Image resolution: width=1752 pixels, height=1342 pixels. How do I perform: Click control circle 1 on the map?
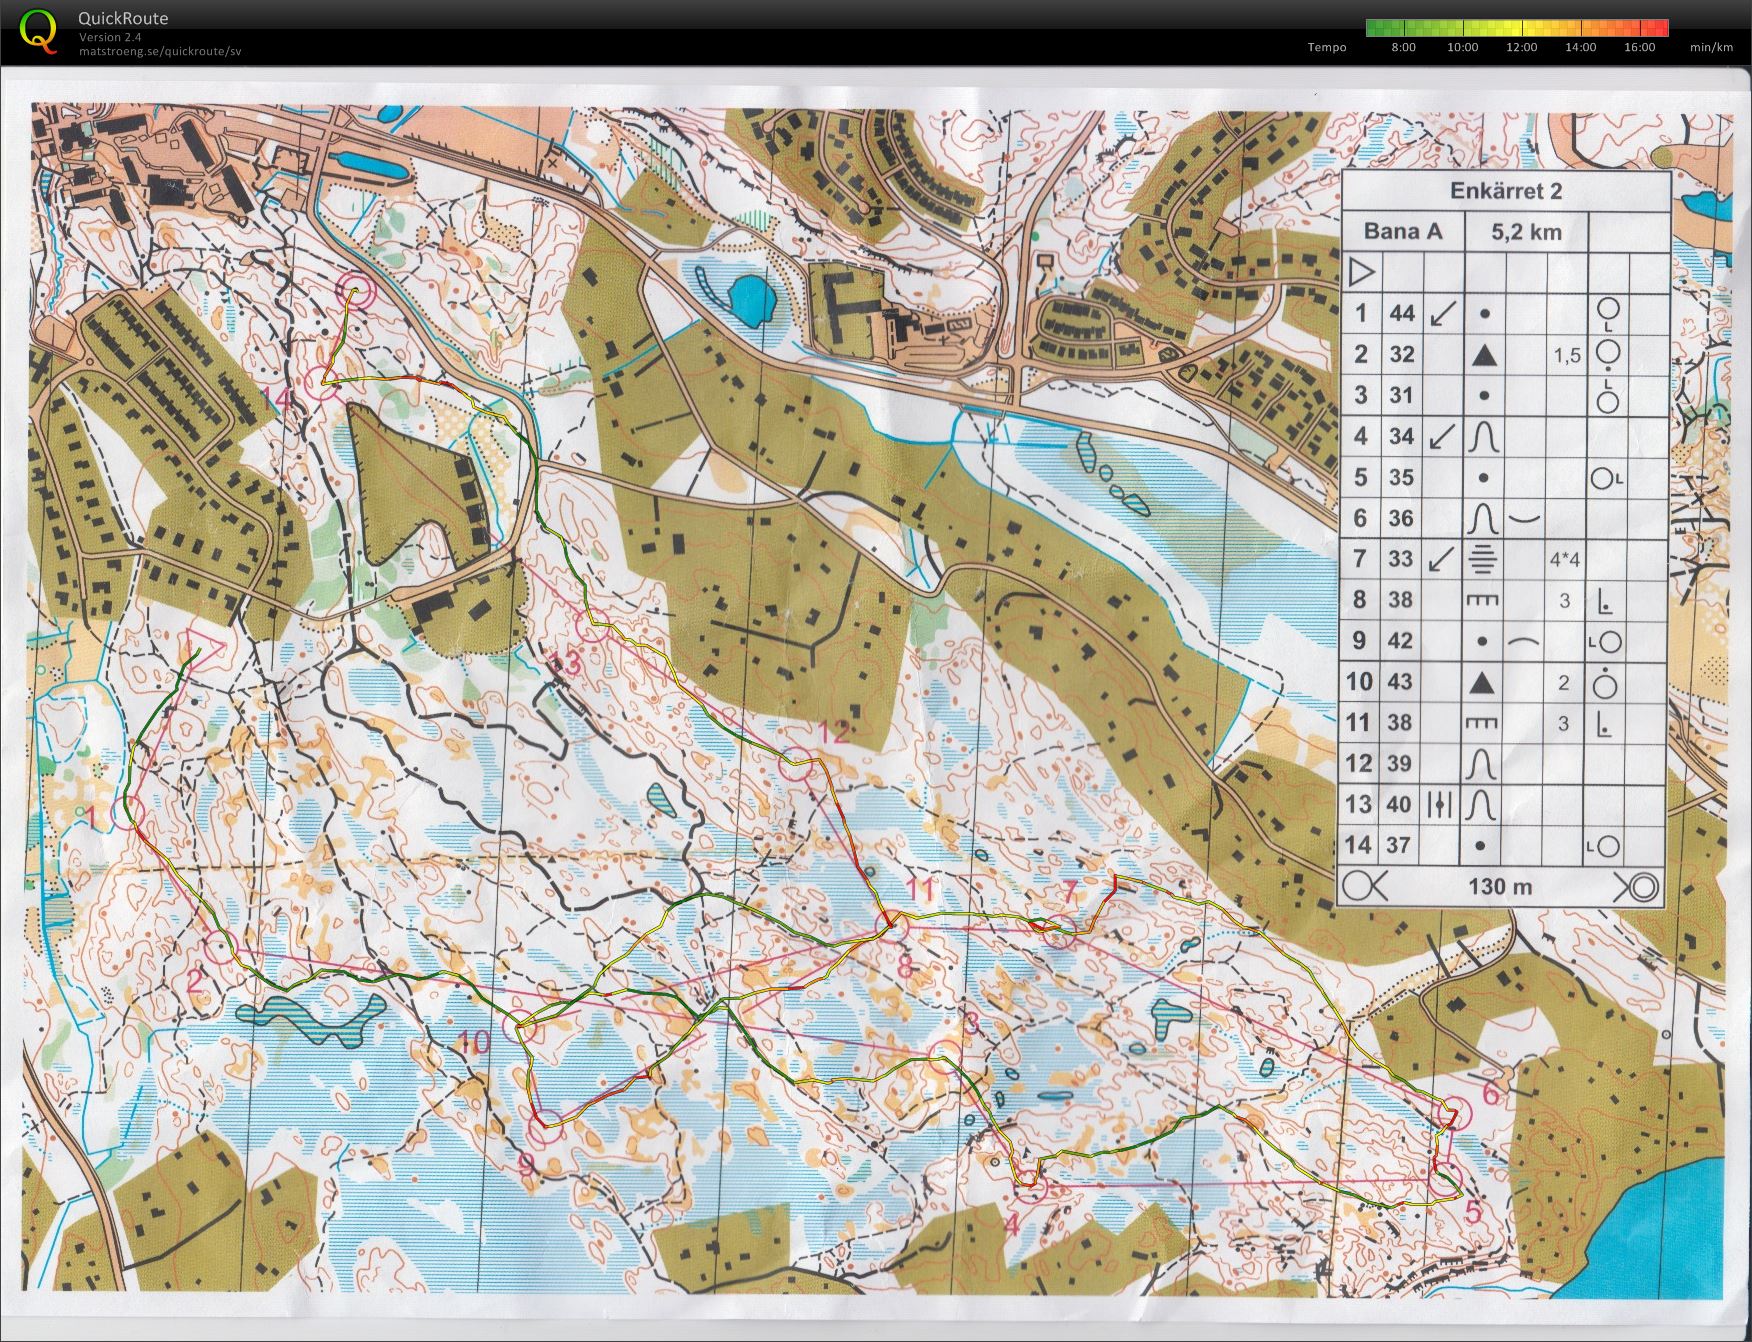tap(128, 812)
